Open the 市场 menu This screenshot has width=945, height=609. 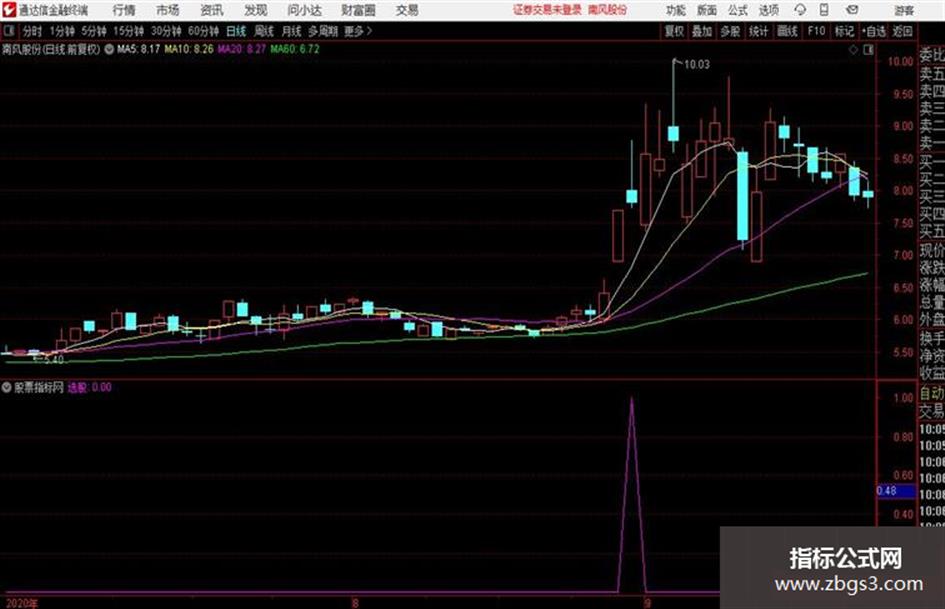click(168, 10)
